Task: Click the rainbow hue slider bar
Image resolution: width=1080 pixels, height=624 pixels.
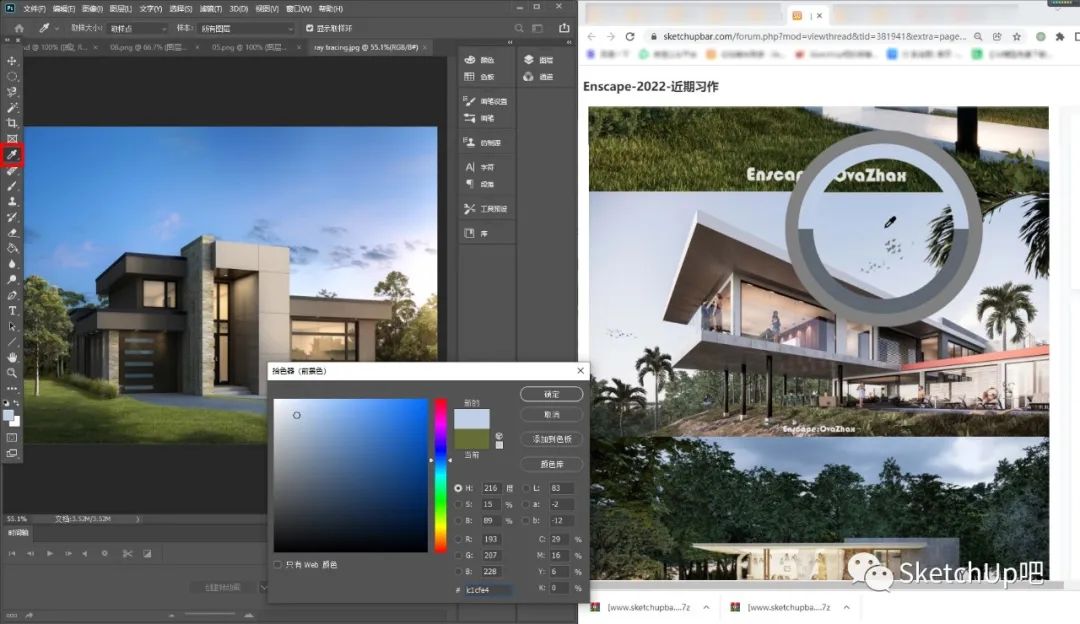Action: click(x=440, y=475)
